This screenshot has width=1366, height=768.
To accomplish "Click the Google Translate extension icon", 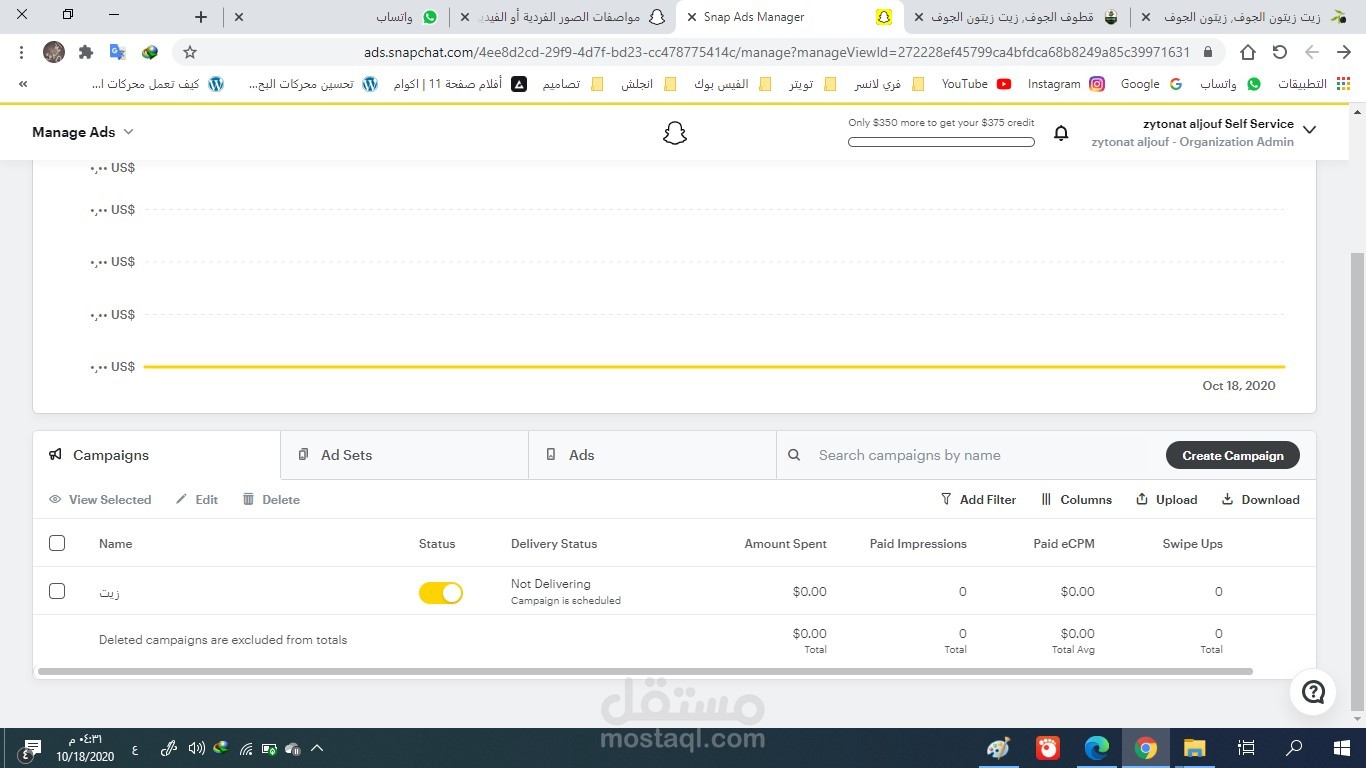I will tap(118, 52).
